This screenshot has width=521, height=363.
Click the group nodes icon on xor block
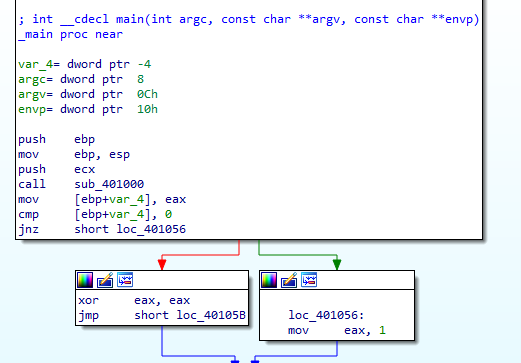(125, 280)
